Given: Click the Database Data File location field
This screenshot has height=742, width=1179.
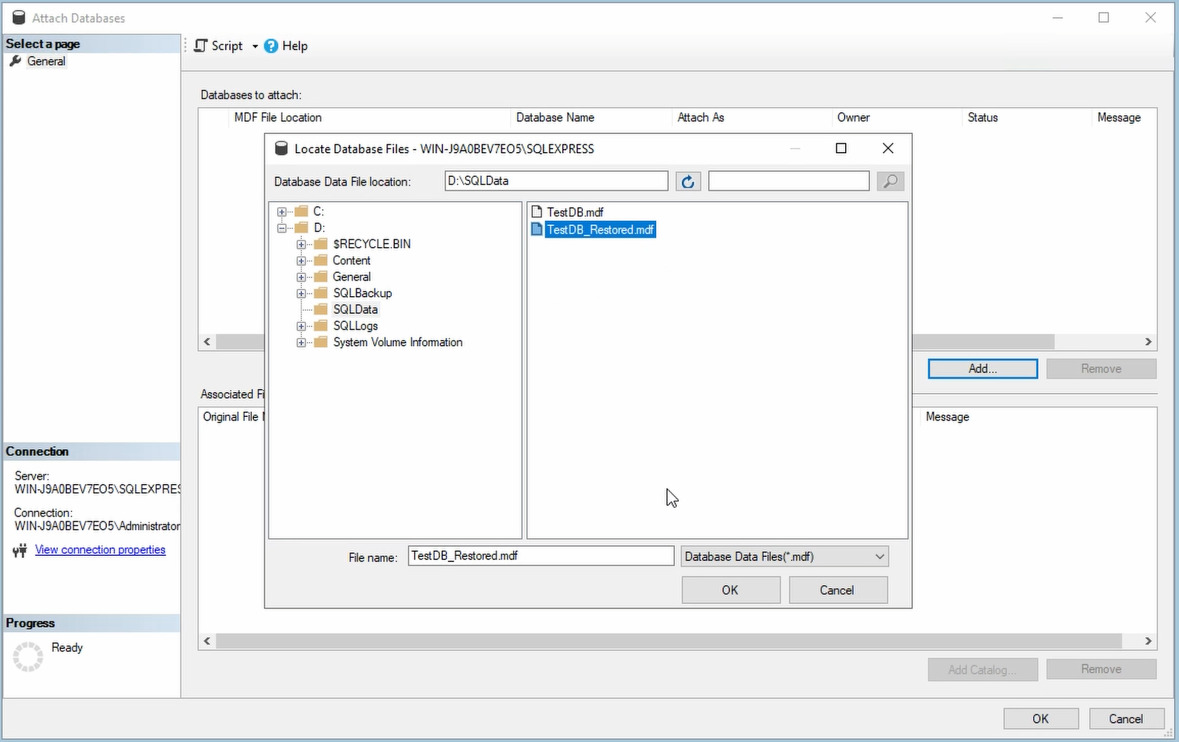Looking at the screenshot, I should (x=556, y=181).
